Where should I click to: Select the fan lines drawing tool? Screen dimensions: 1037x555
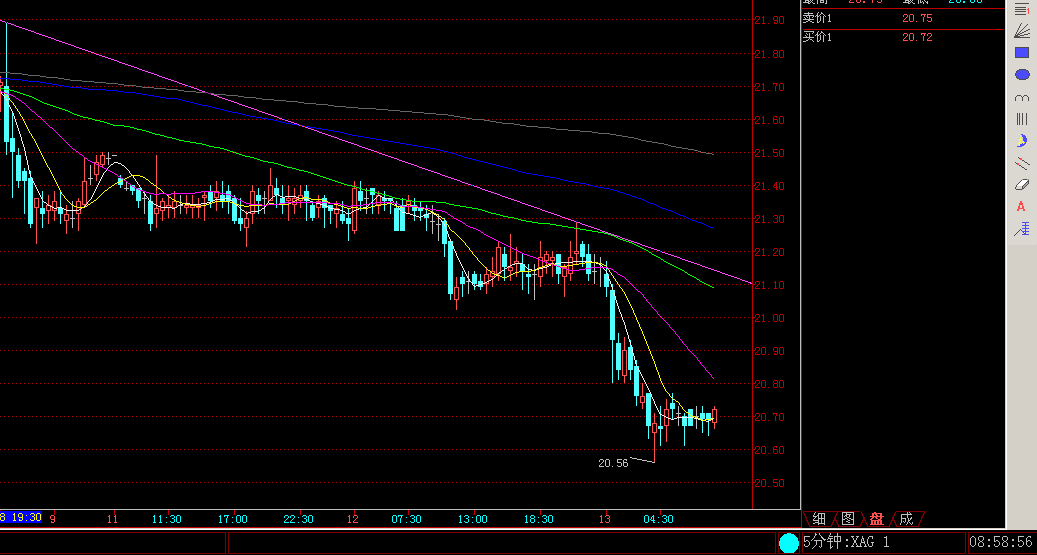1021,31
